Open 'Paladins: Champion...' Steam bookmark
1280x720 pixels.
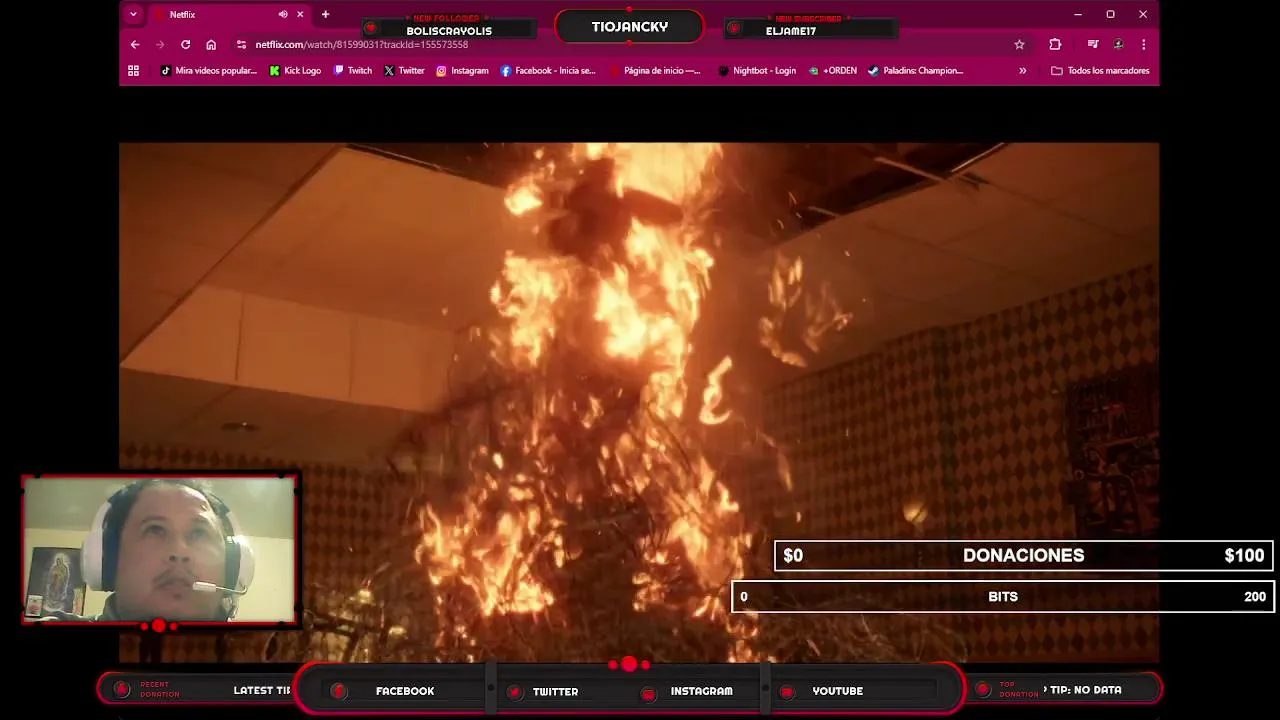[915, 71]
